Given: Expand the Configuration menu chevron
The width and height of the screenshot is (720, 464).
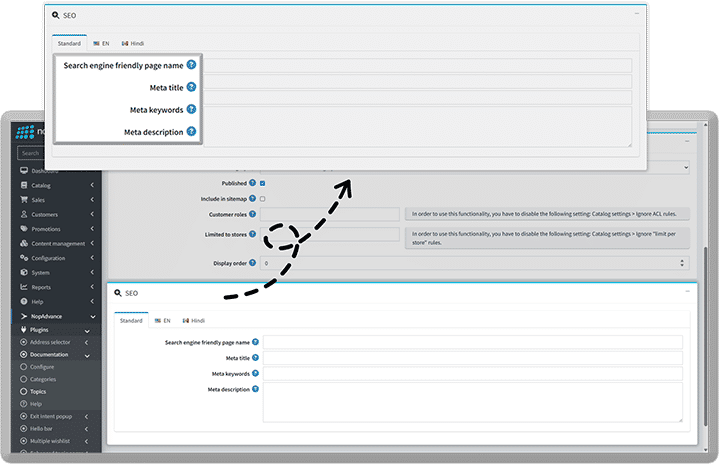Looking at the screenshot, I should click(x=92, y=257).
